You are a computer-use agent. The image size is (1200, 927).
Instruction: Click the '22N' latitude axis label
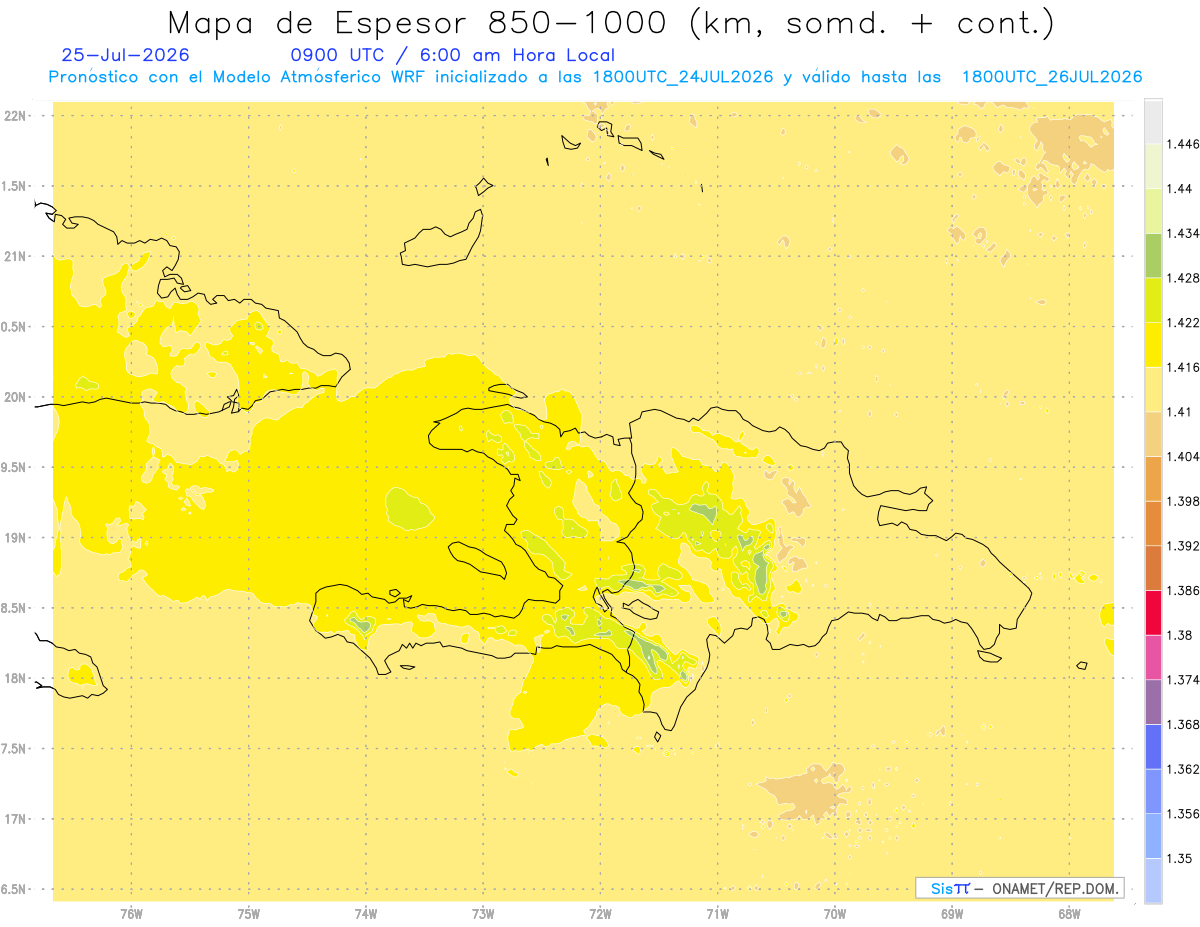point(15,115)
